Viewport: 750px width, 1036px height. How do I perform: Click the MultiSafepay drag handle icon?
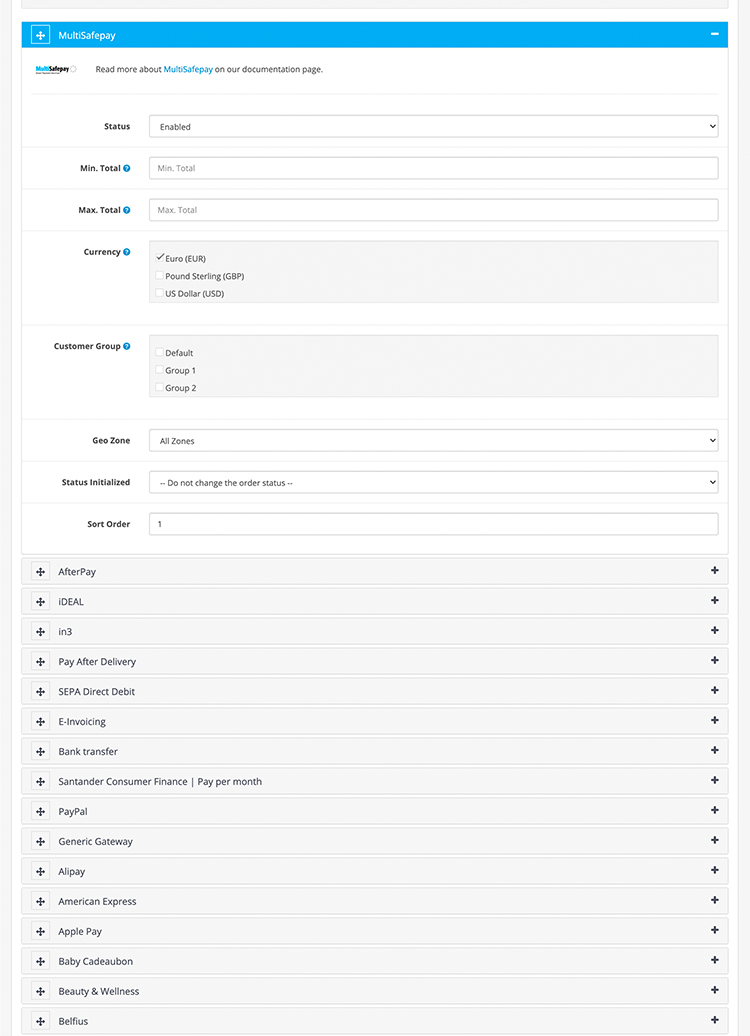40,35
